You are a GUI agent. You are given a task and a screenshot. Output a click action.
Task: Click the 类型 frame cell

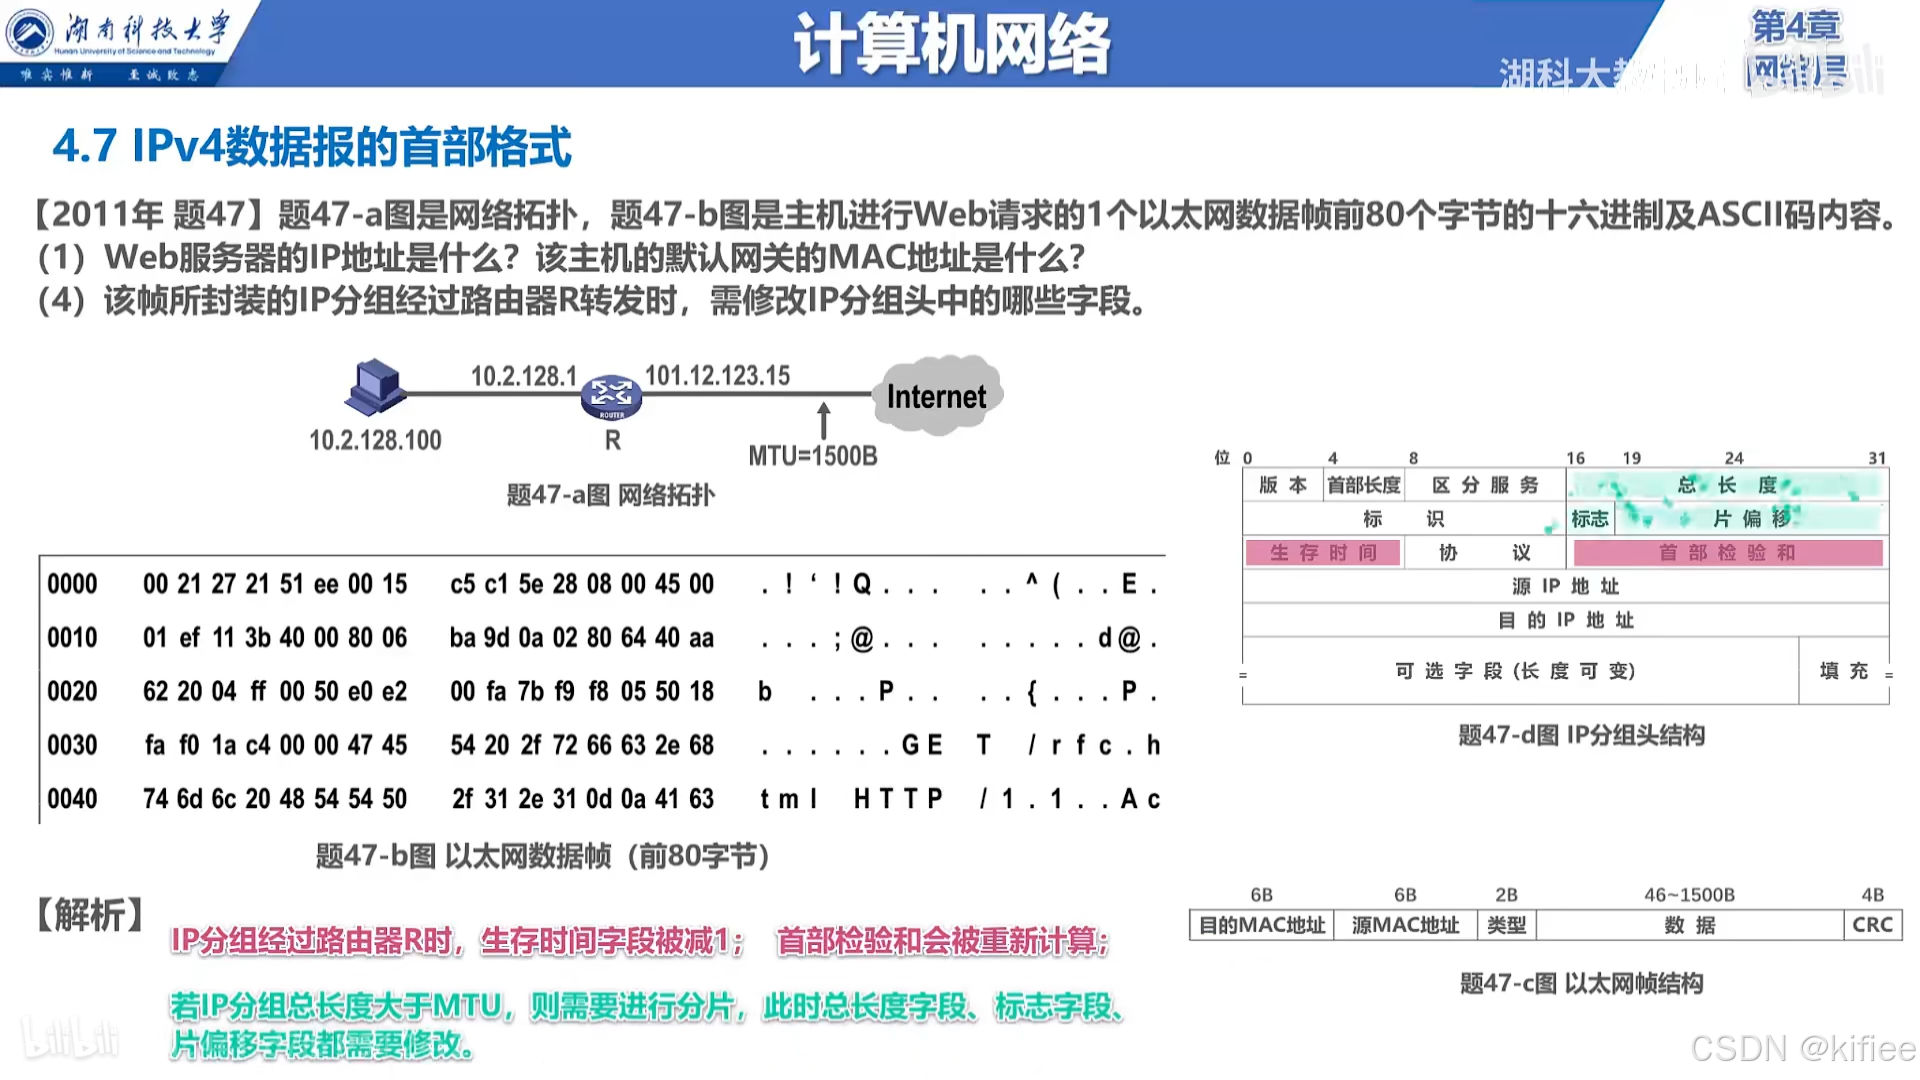[1506, 925]
